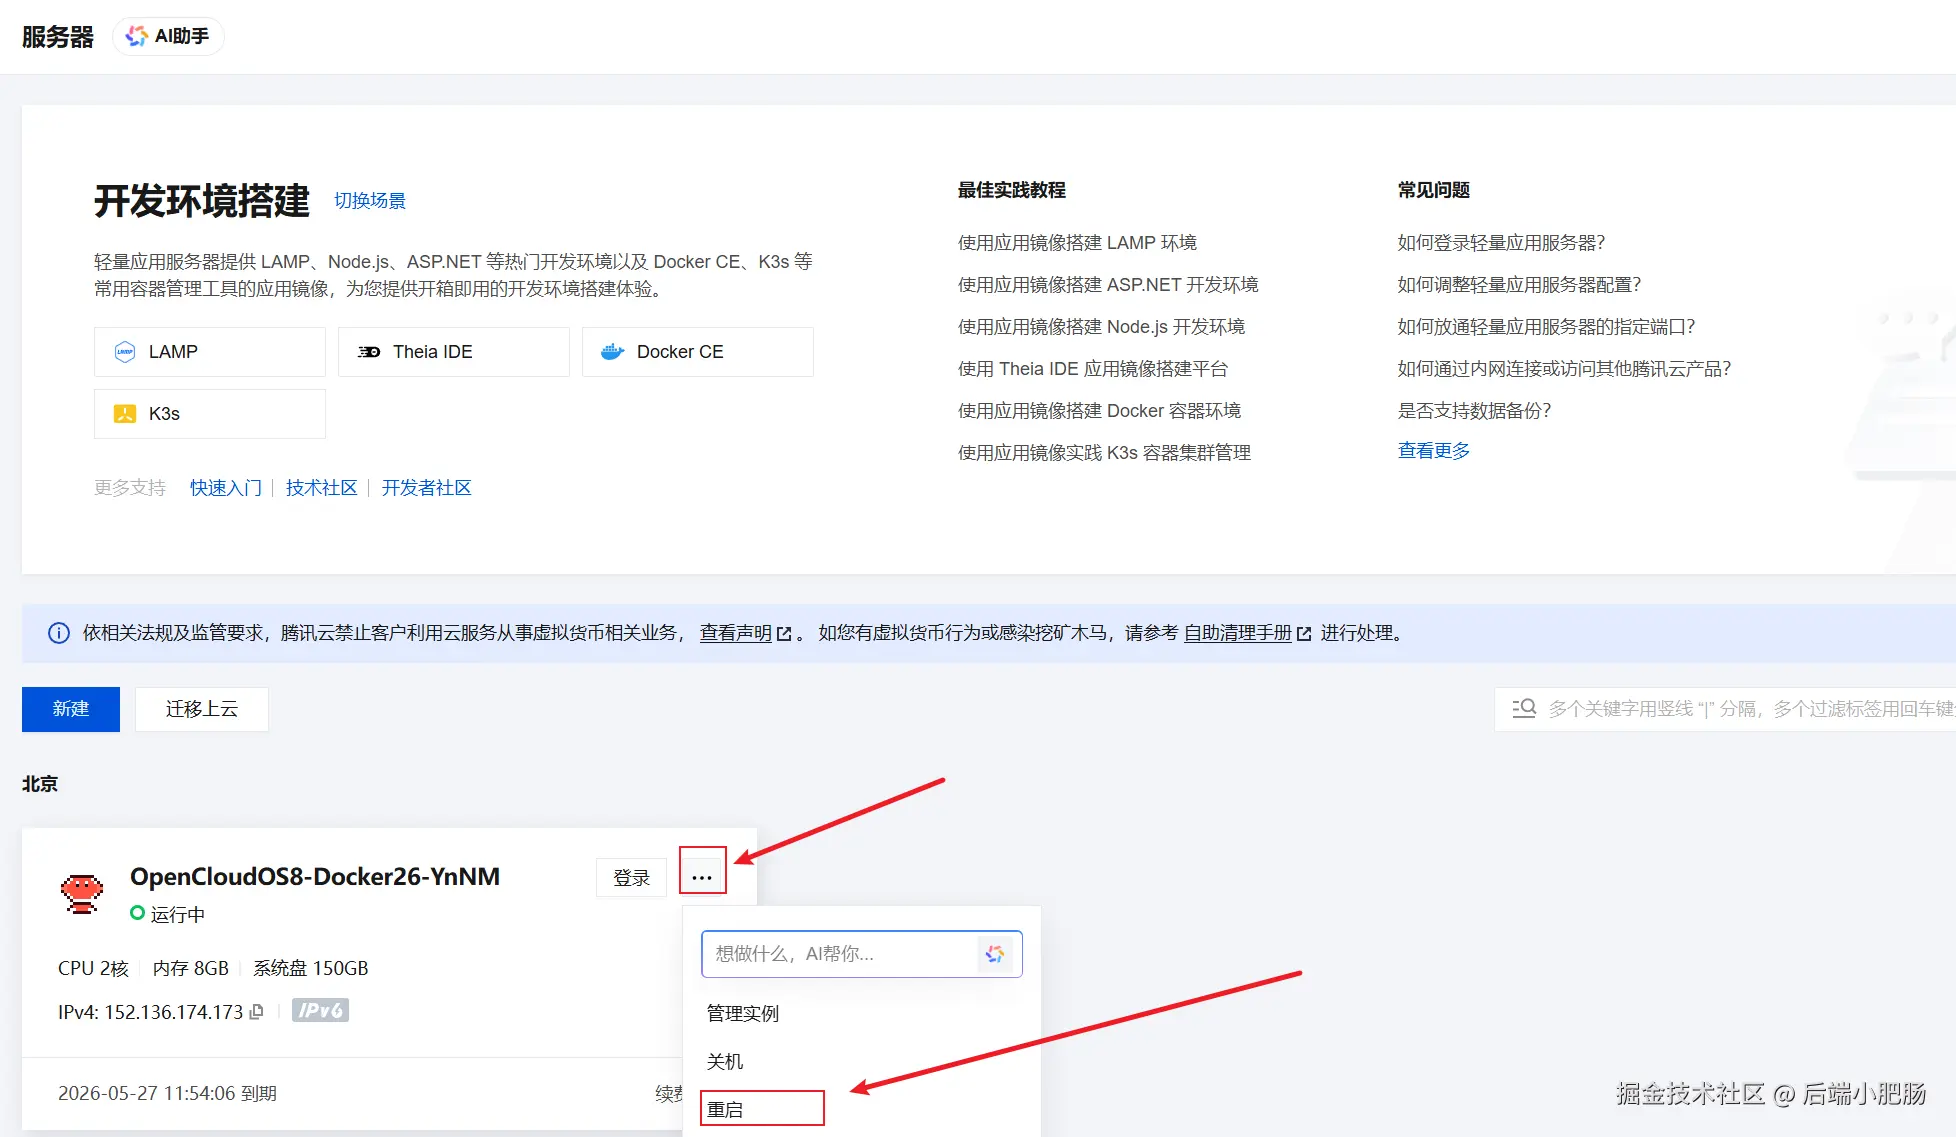Type in the 想做什么 AI input field

click(838, 954)
